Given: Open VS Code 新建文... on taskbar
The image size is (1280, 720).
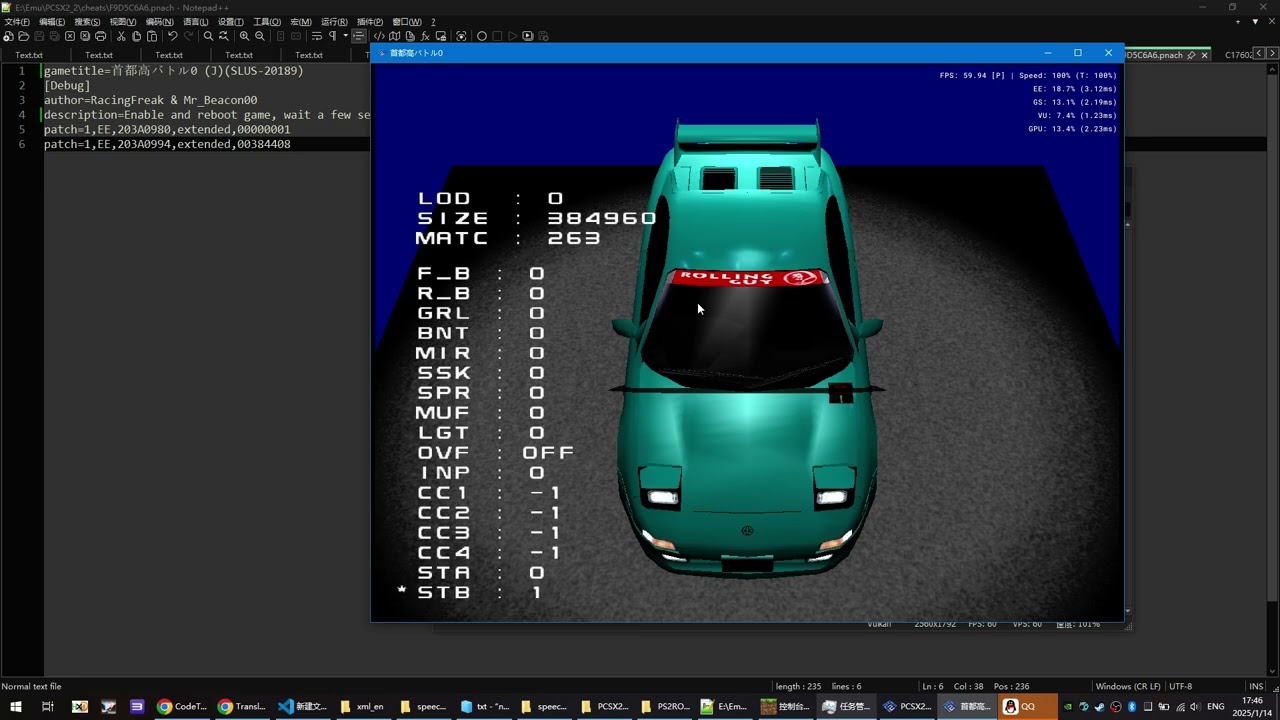Looking at the screenshot, I should [303, 706].
